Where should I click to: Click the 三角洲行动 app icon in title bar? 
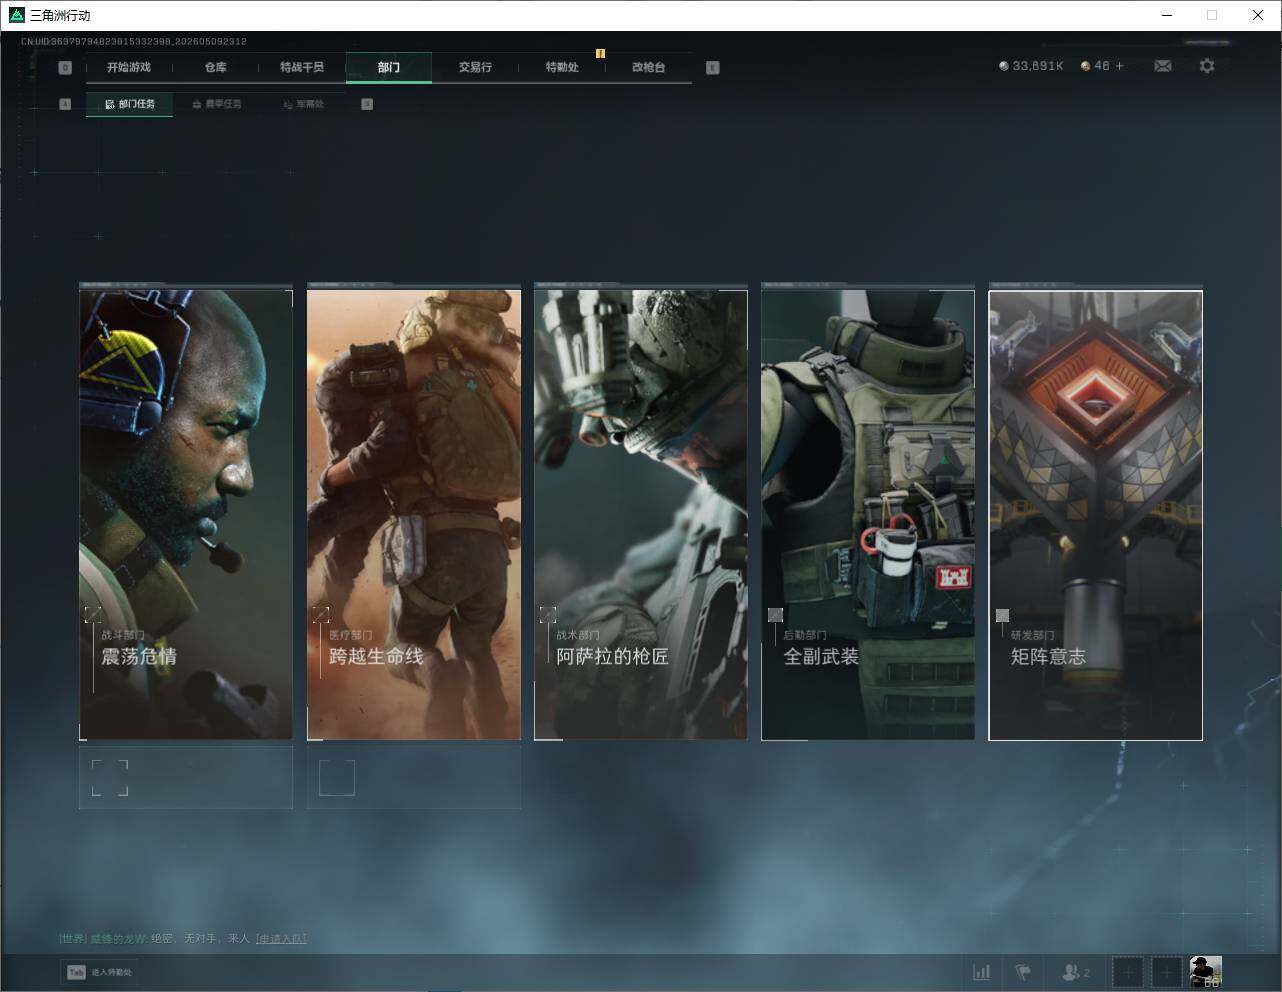pos(16,15)
